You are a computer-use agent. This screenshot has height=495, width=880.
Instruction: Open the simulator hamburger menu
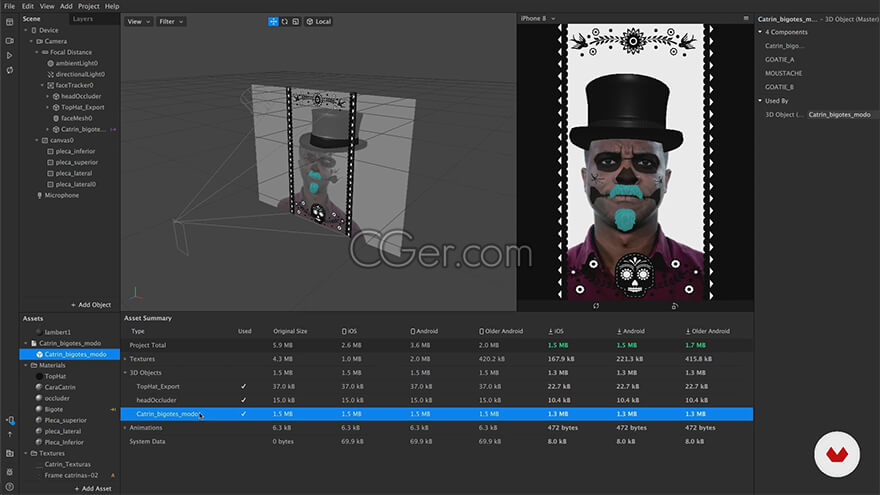(746, 19)
